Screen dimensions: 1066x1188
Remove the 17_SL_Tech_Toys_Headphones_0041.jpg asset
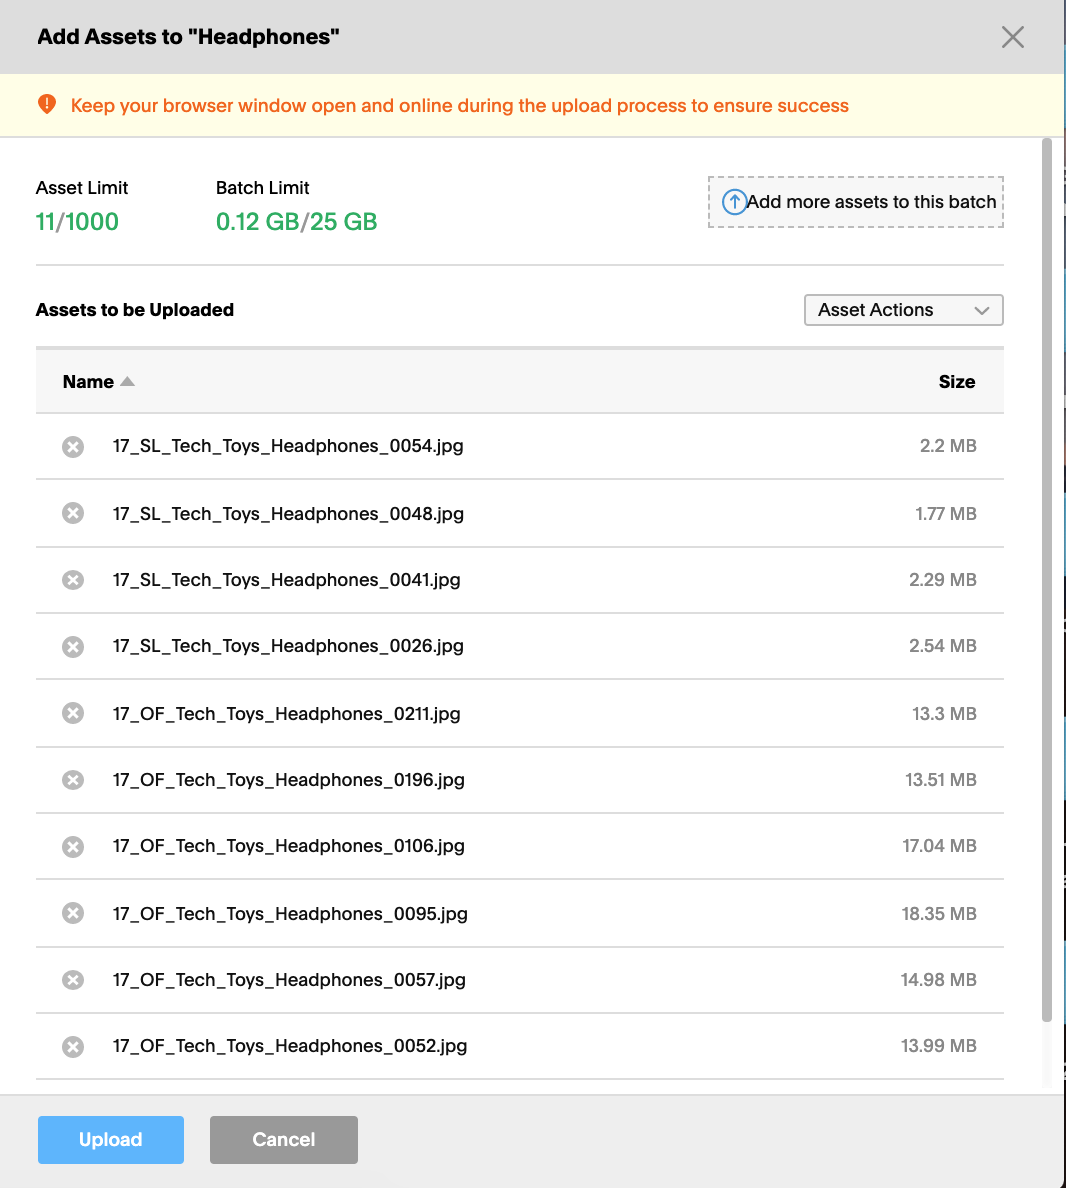(73, 580)
